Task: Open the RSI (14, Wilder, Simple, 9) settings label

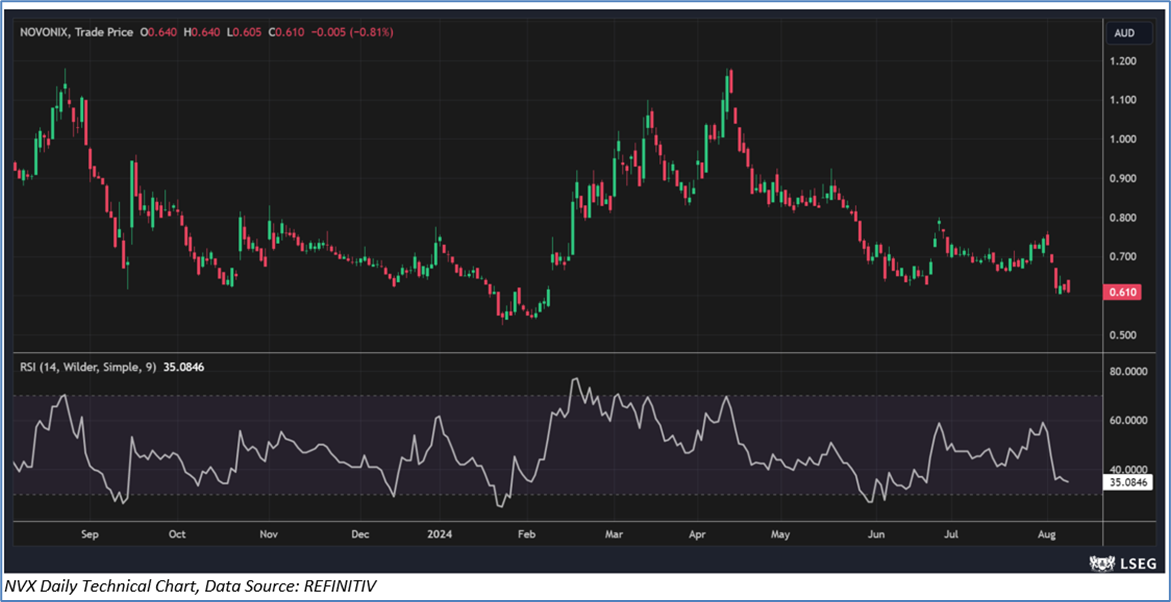Action: pyautogui.click(x=90, y=368)
